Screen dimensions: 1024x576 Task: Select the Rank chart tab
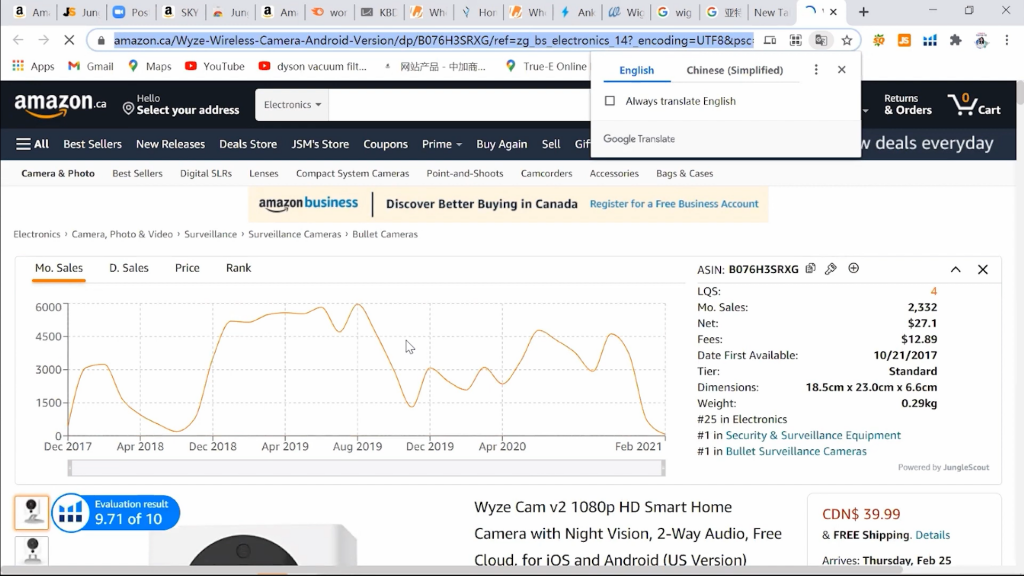(238, 268)
